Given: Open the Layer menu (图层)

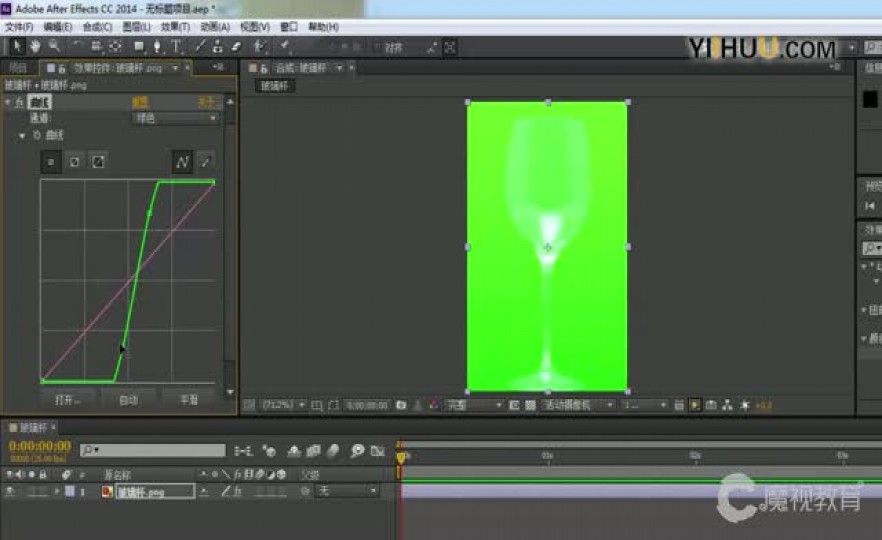Looking at the screenshot, I should coord(136,27).
